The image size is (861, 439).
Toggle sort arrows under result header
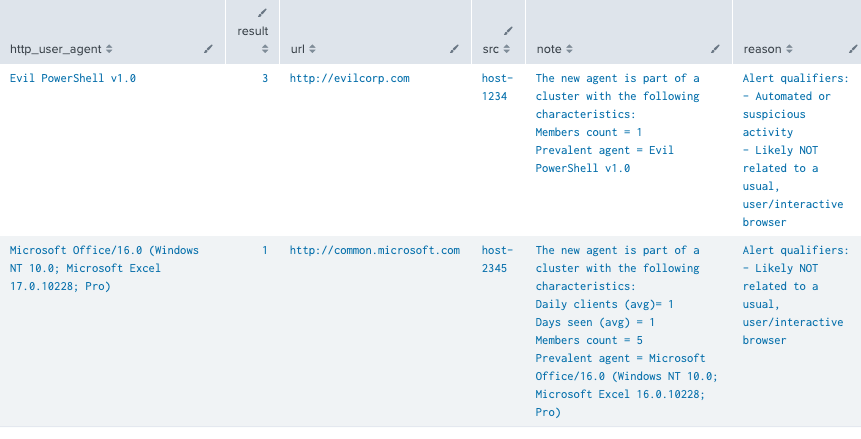pos(265,48)
